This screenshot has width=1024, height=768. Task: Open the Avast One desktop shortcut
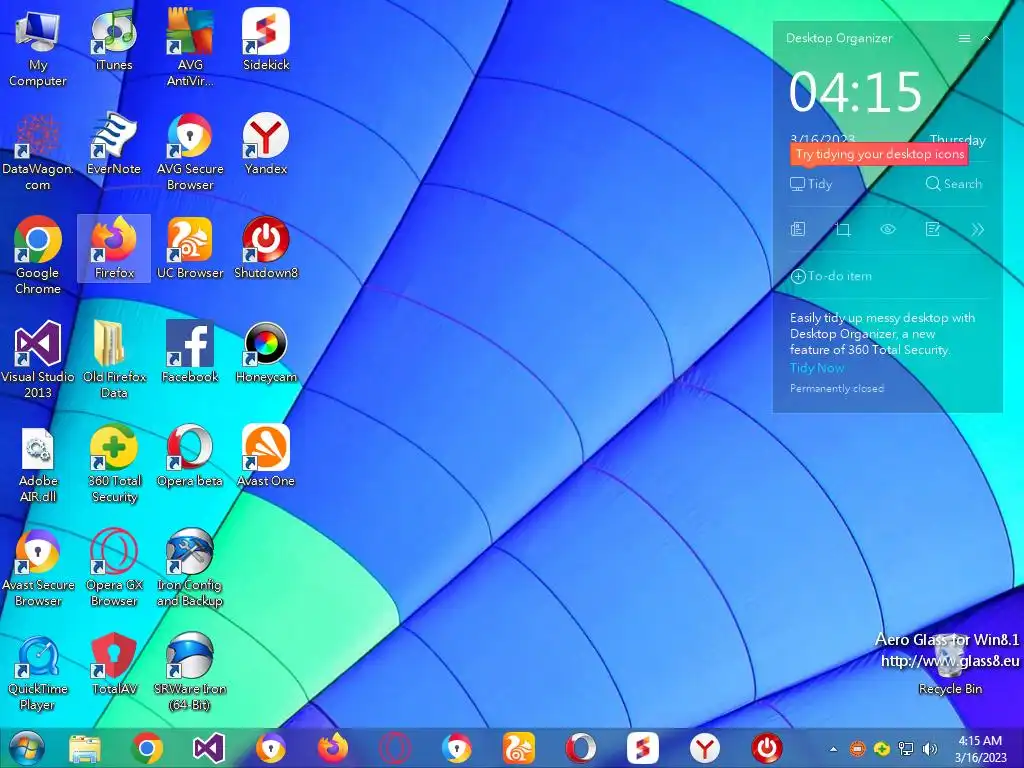pos(266,456)
